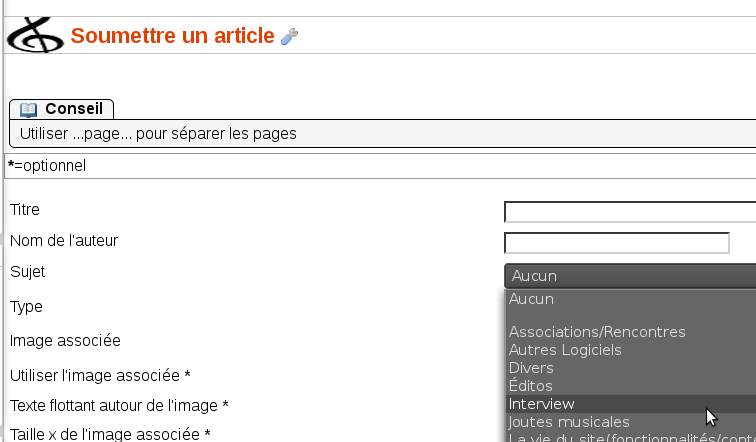The image size is (756, 442).
Task: Click the 'Utiliser l'image associée *' label
Action: click(x=100, y=375)
